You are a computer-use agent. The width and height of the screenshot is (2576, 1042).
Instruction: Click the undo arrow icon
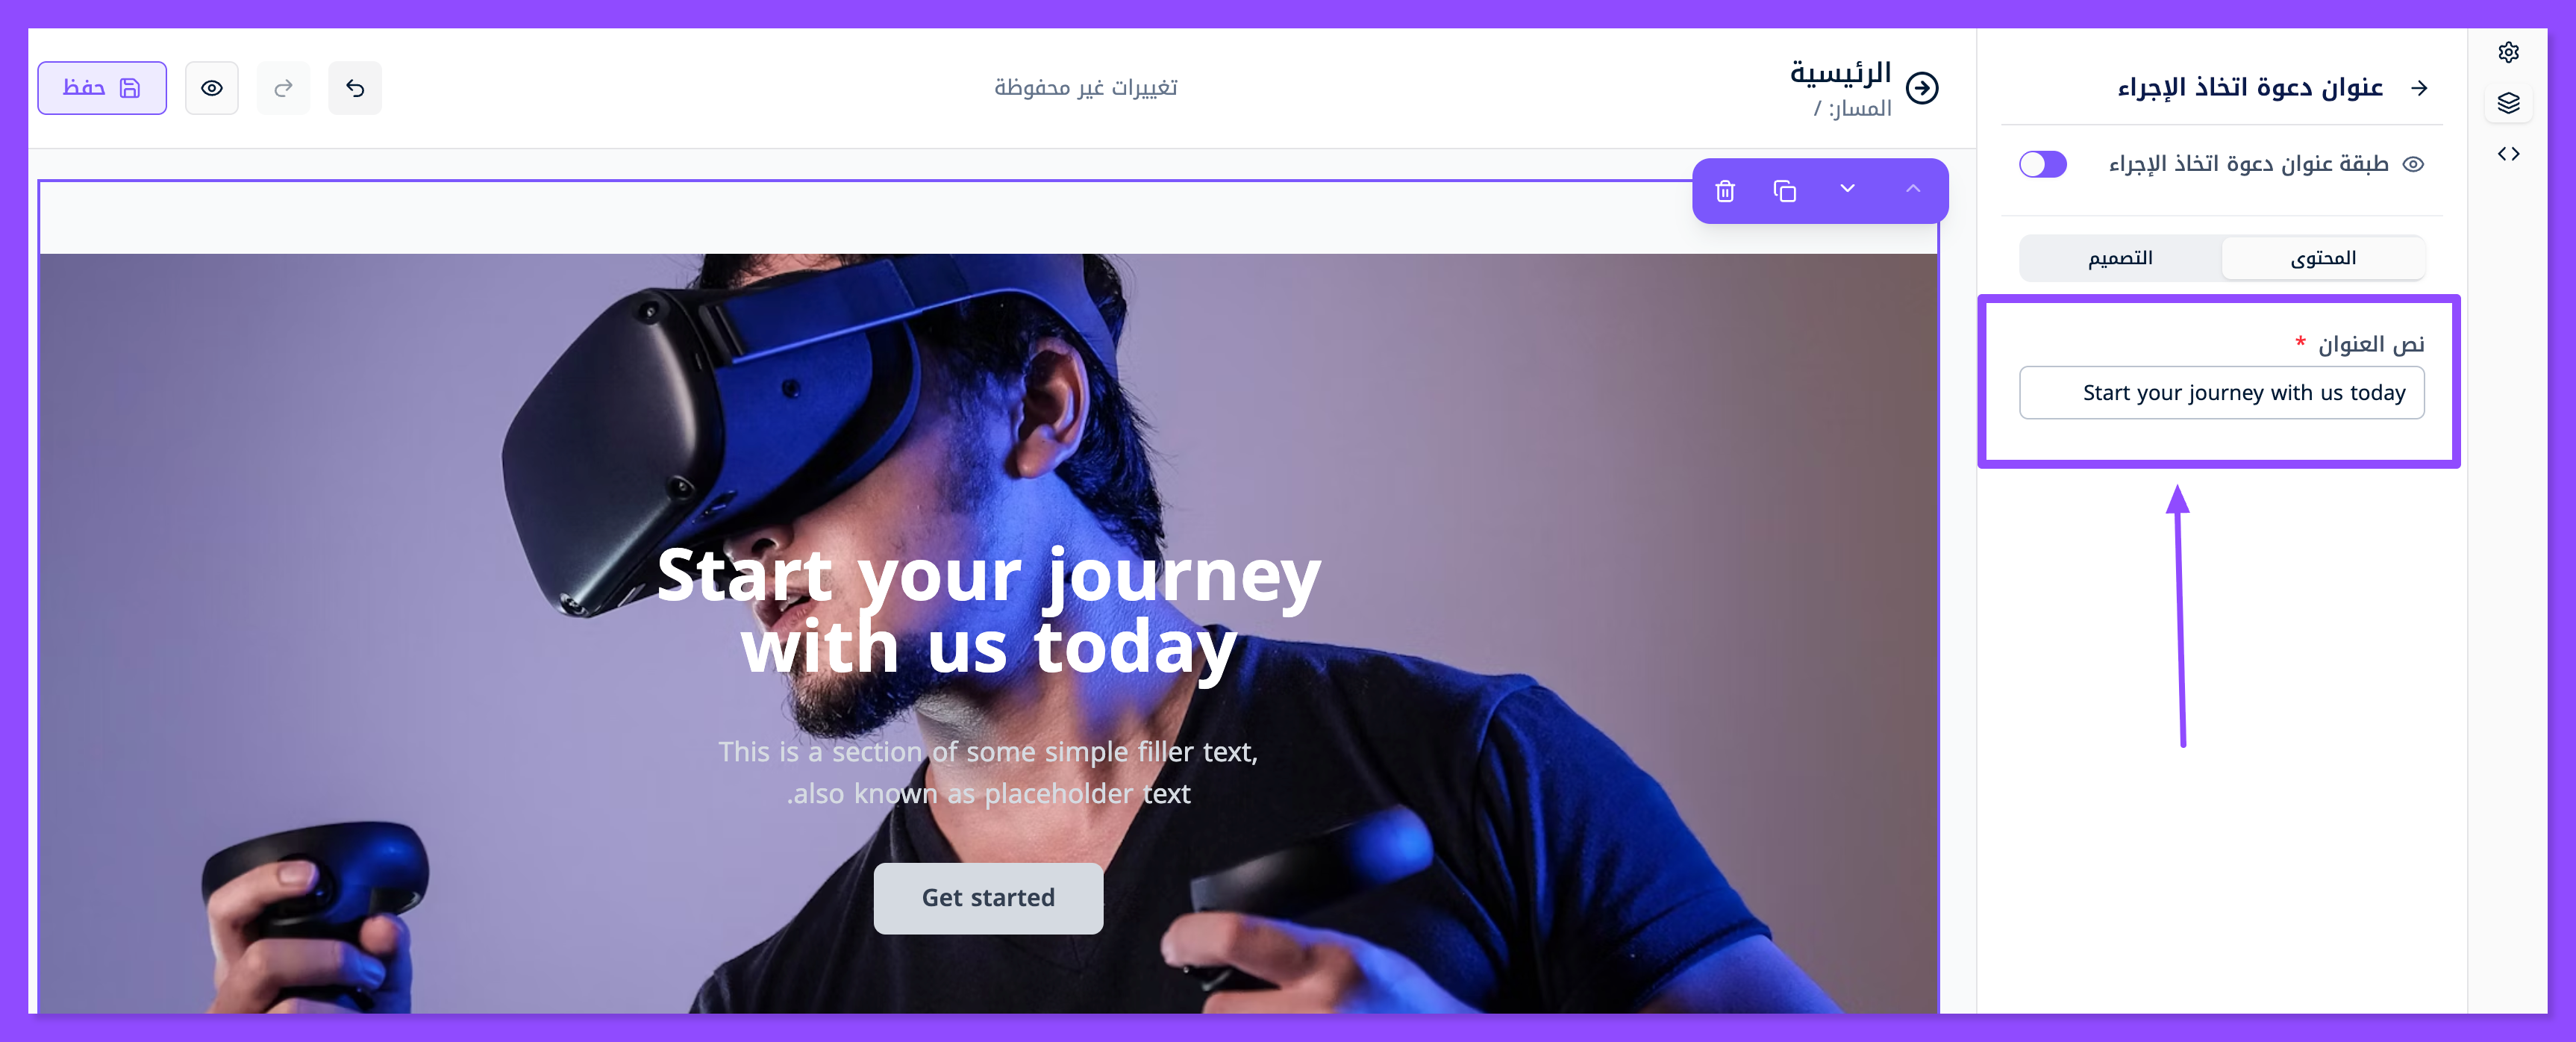pos(355,88)
